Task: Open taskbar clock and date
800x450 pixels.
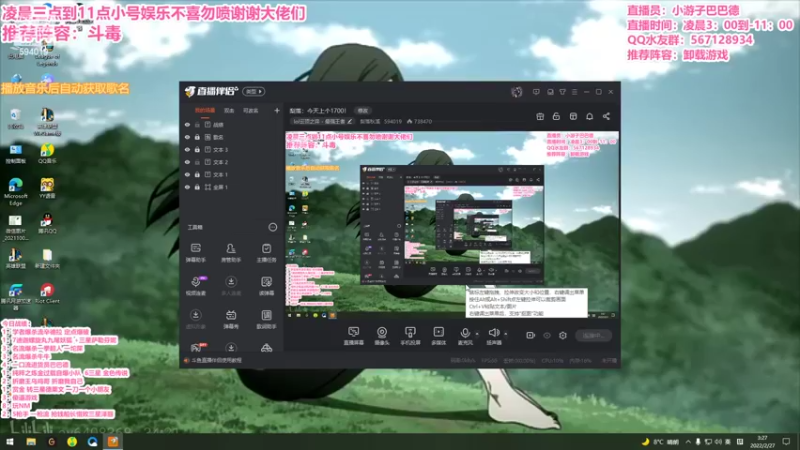Action: tap(763, 442)
